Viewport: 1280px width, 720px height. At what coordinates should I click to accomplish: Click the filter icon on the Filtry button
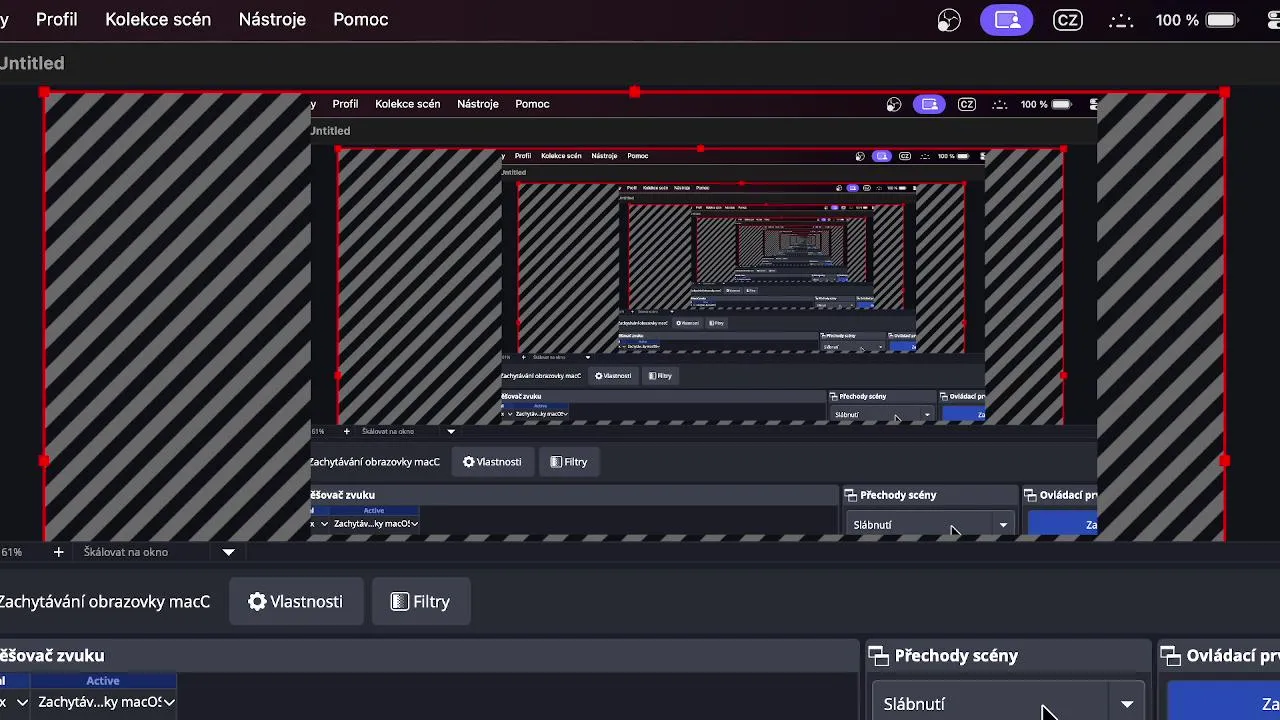point(400,602)
